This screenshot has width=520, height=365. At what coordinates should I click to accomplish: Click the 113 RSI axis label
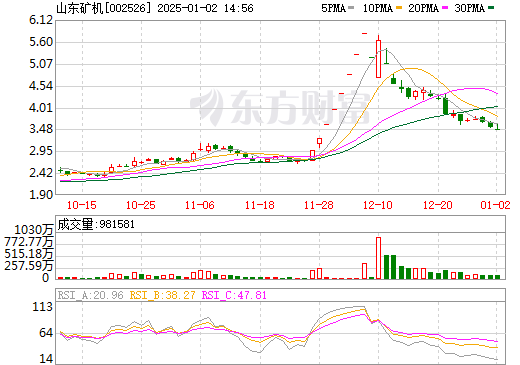(x=43, y=307)
